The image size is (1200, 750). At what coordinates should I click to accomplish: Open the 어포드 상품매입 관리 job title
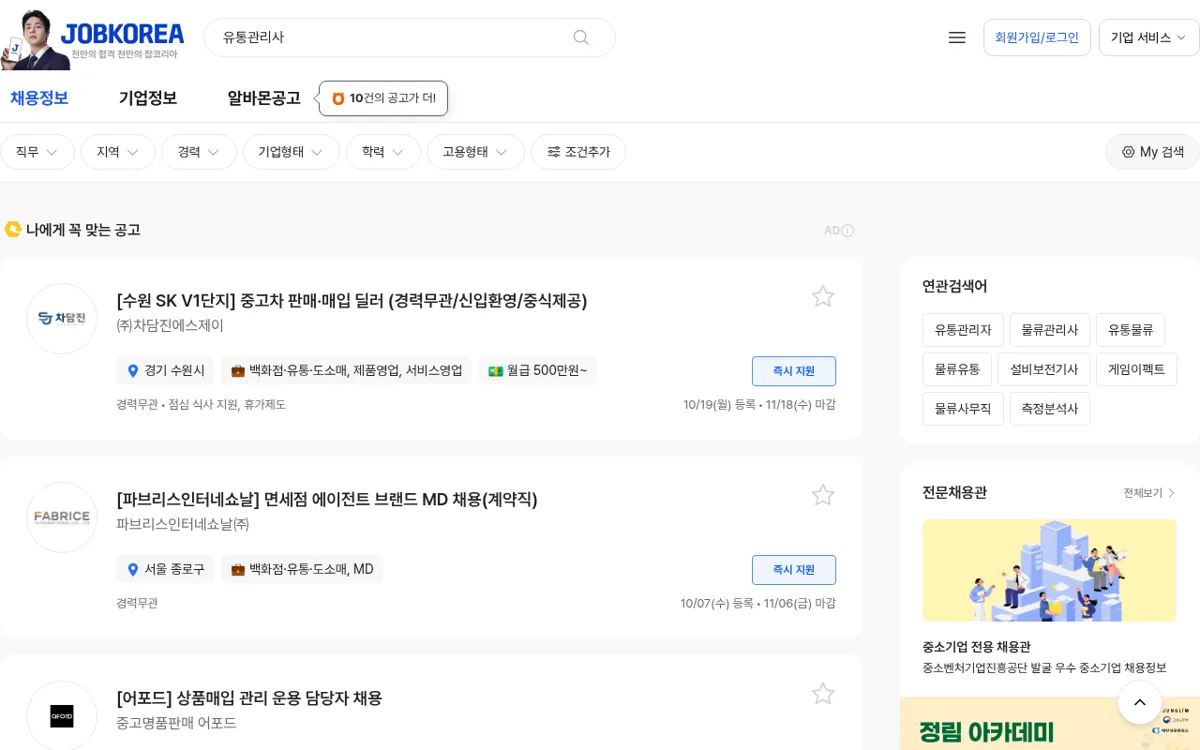click(x=249, y=698)
